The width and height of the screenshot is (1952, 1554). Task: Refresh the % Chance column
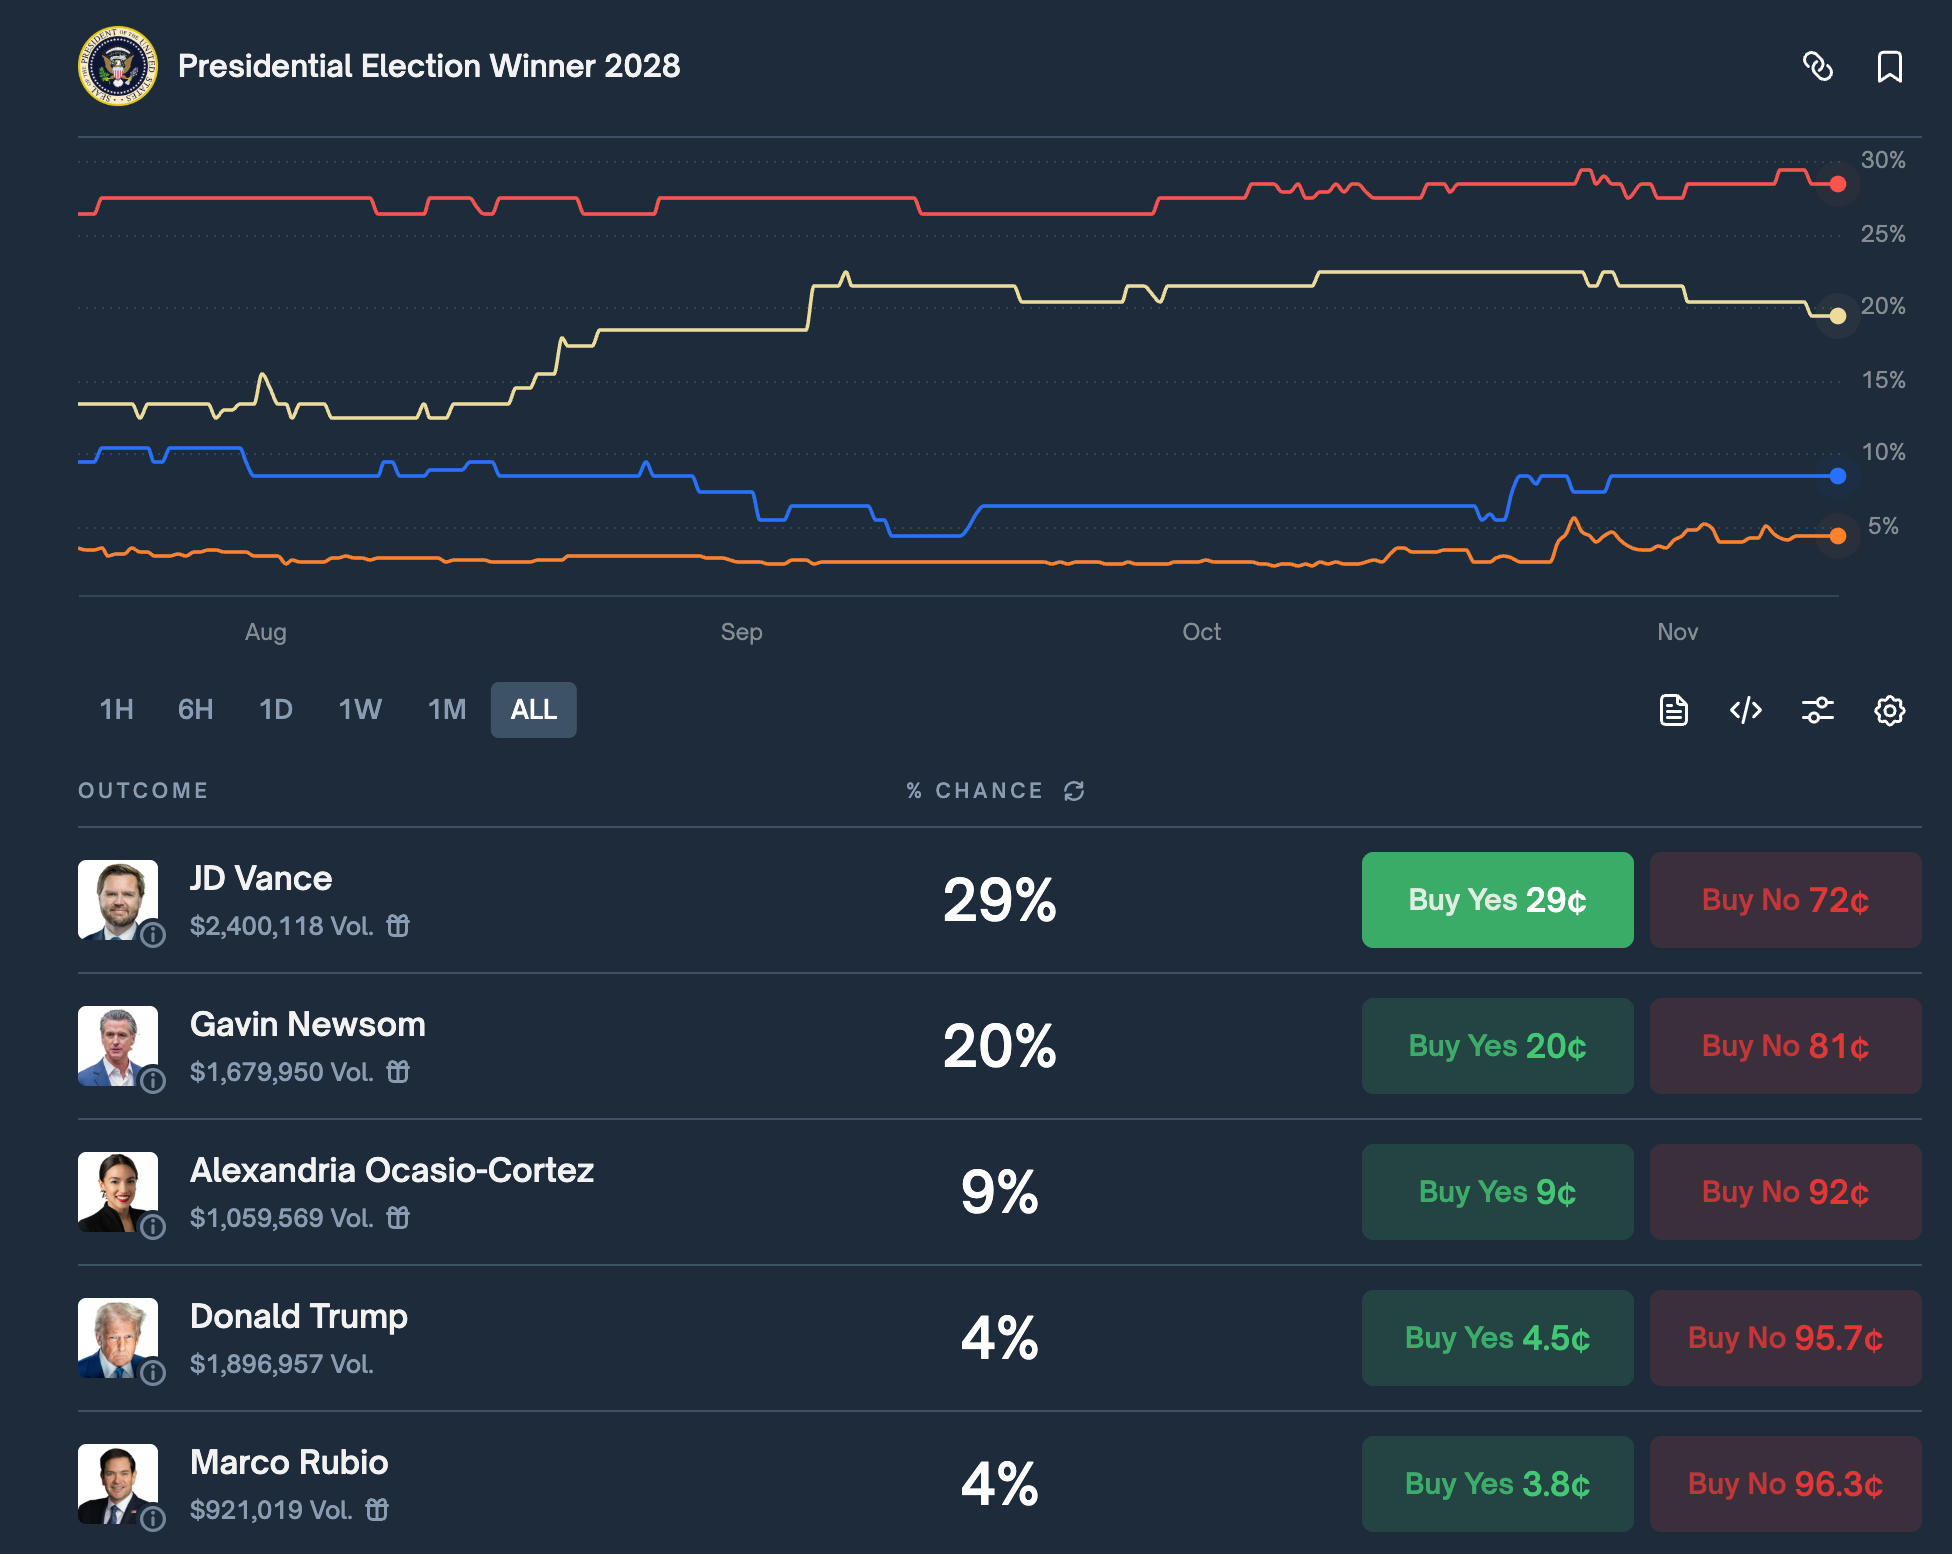1073,790
